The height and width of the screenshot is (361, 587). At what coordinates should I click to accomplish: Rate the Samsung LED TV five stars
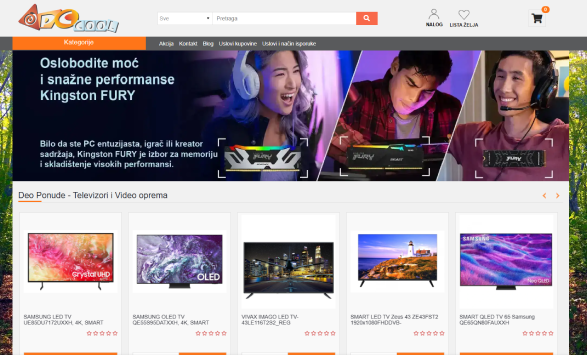[x=115, y=333]
